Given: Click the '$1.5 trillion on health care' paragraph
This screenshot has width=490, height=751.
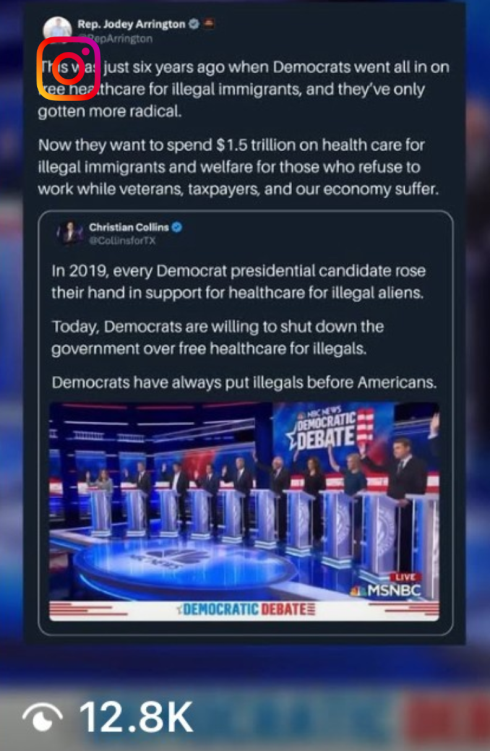Looking at the screenshot, I should tap(239, 167).
